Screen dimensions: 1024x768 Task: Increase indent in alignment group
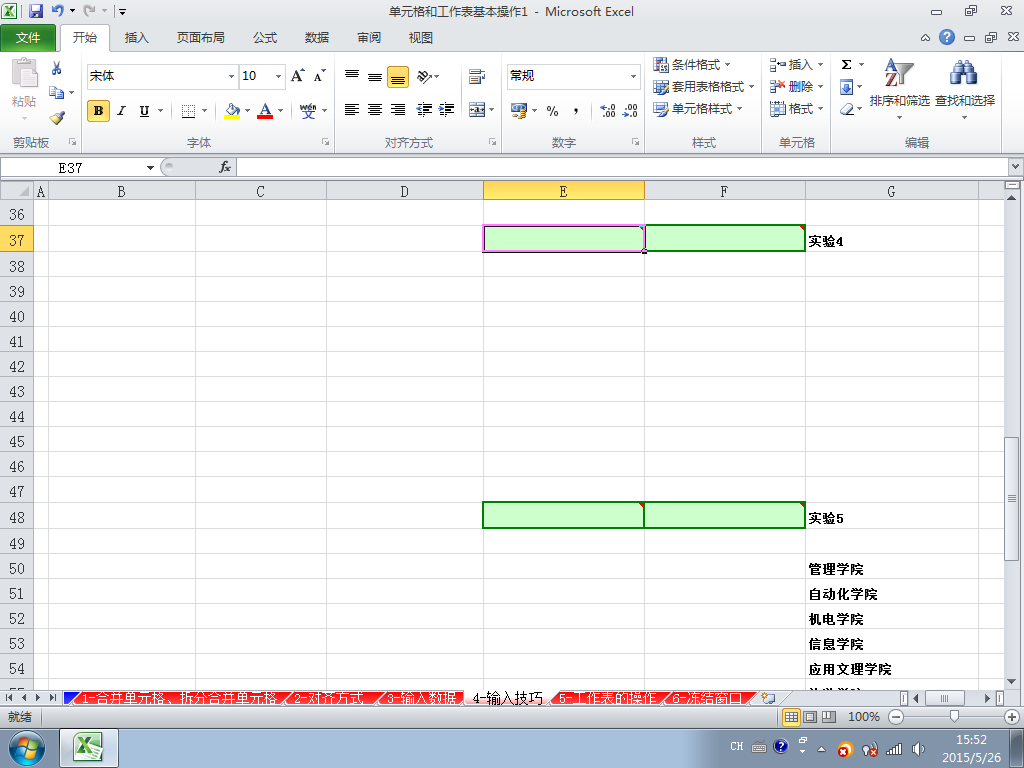pyautogui.click(x=447, y=110)
